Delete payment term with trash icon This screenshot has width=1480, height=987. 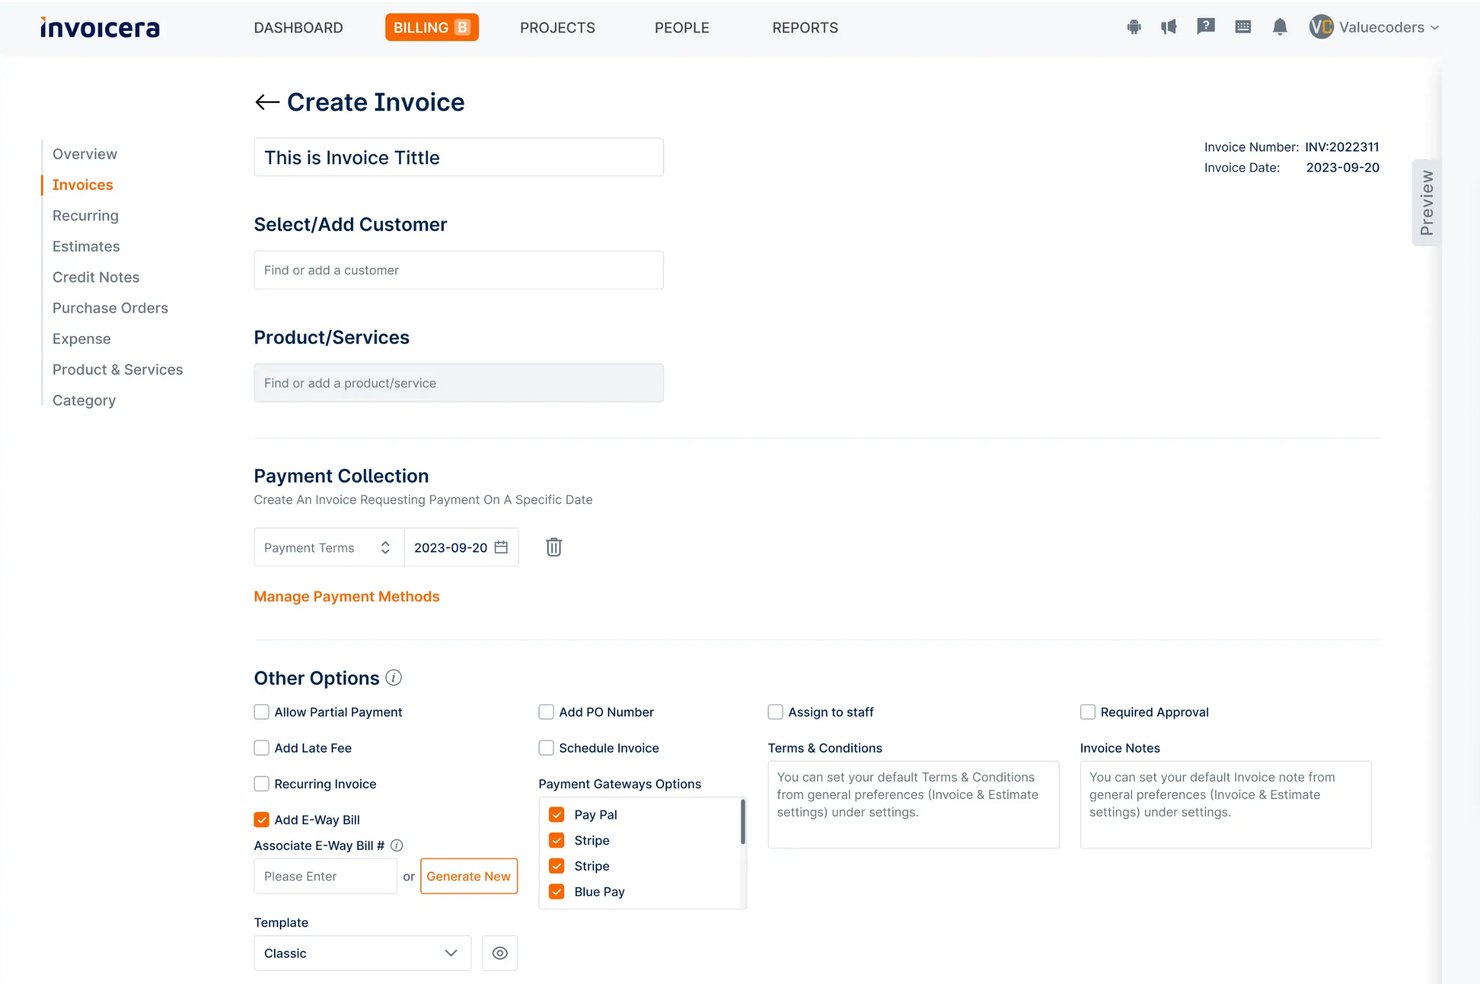(x=554, y=547)
